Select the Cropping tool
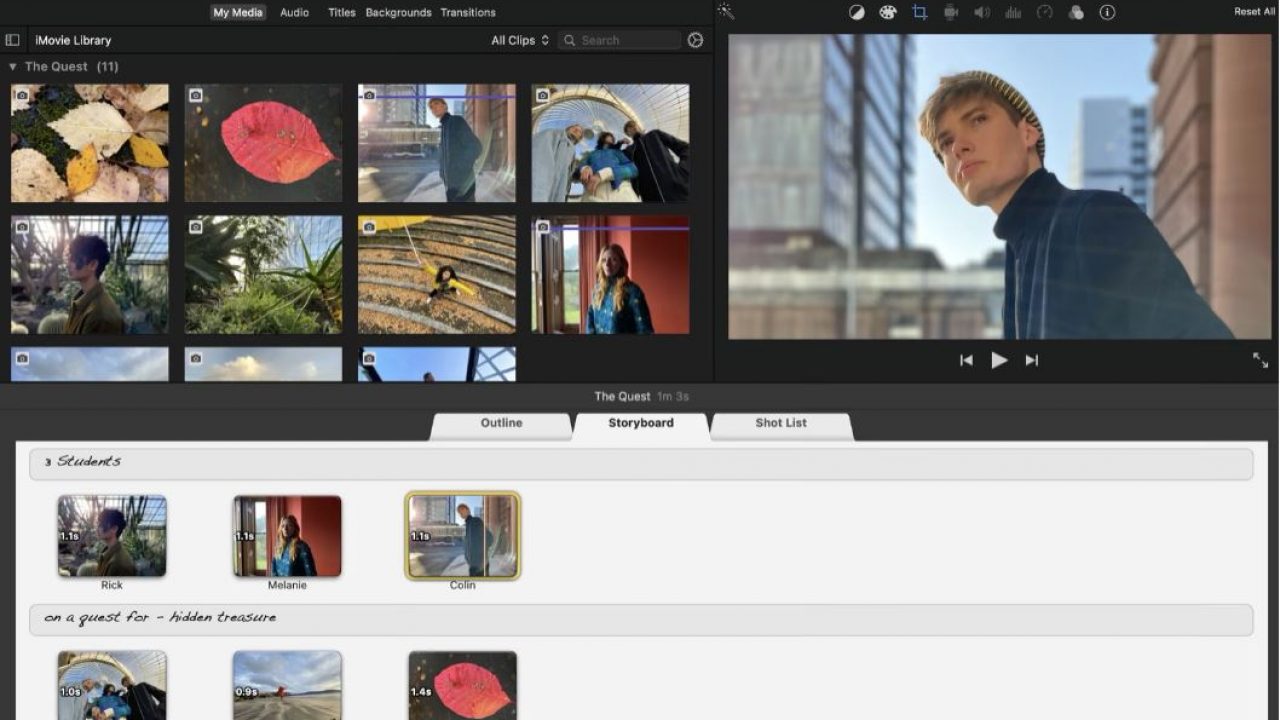Screen dimensions: 1280x720 point(919,12)
